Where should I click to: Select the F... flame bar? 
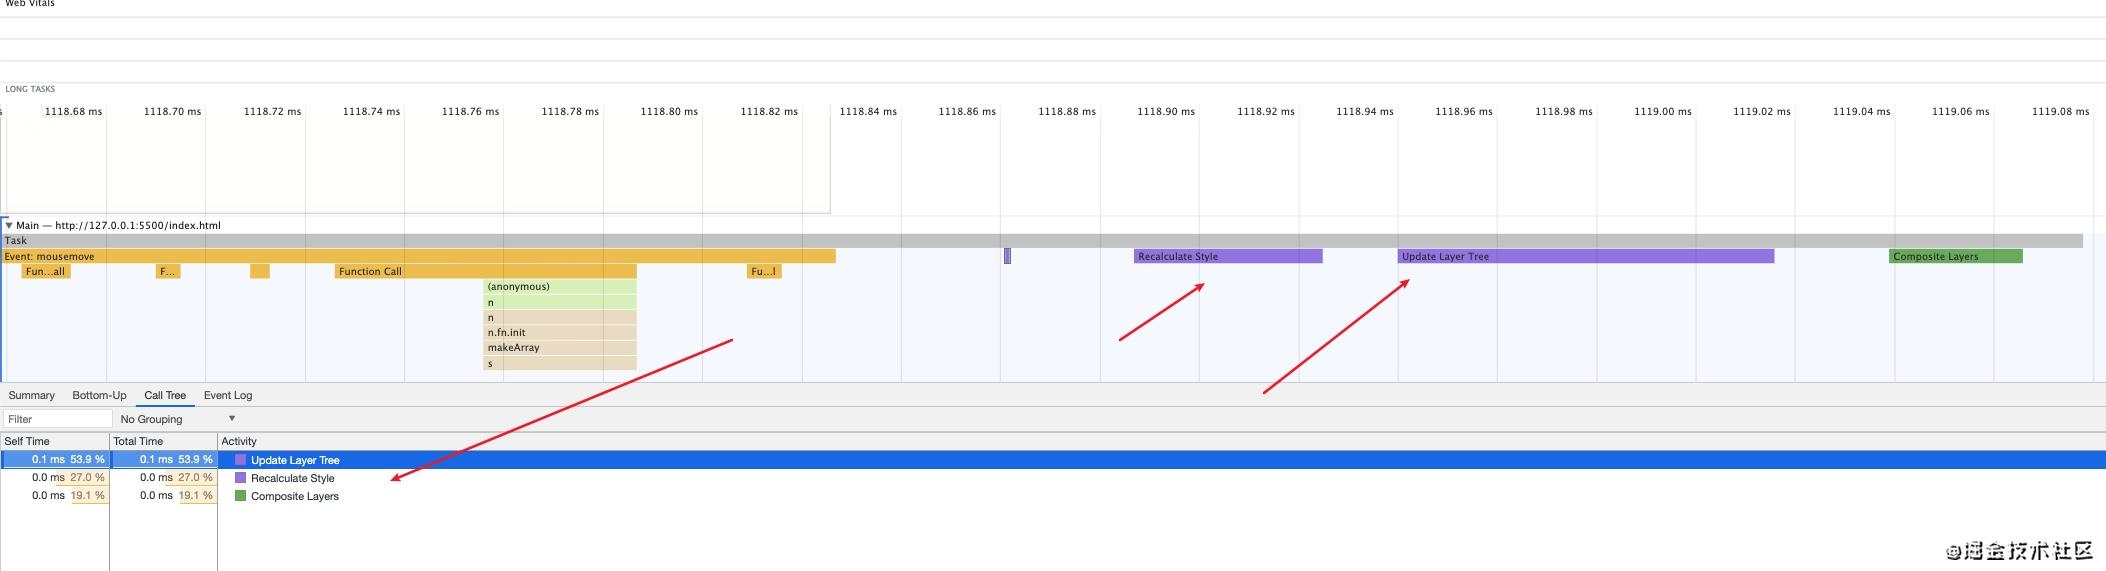tap(168, 272)
